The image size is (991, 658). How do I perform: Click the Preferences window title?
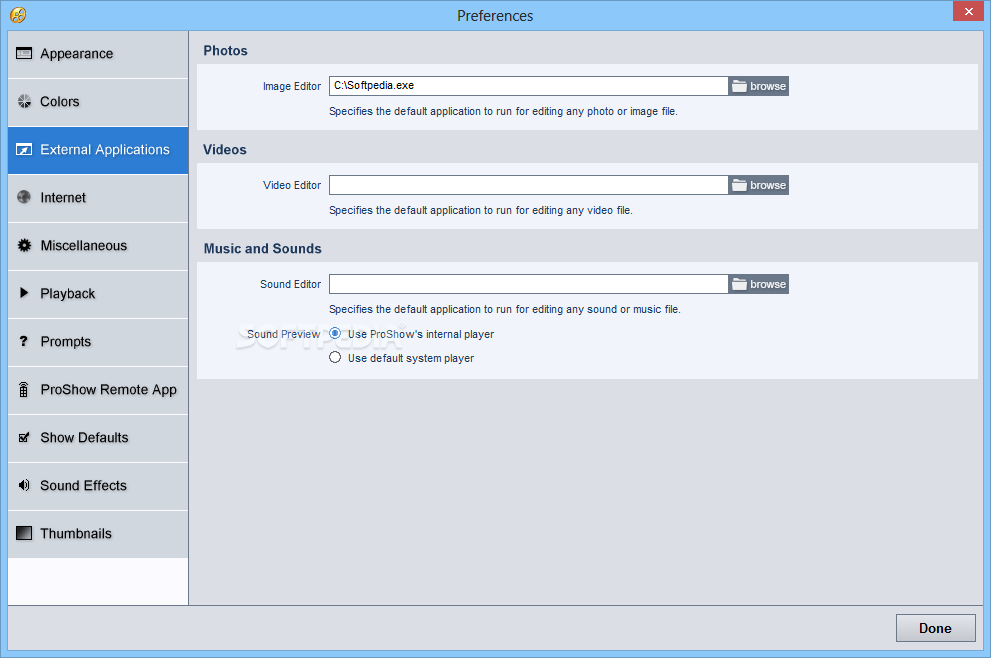[495, 16]
